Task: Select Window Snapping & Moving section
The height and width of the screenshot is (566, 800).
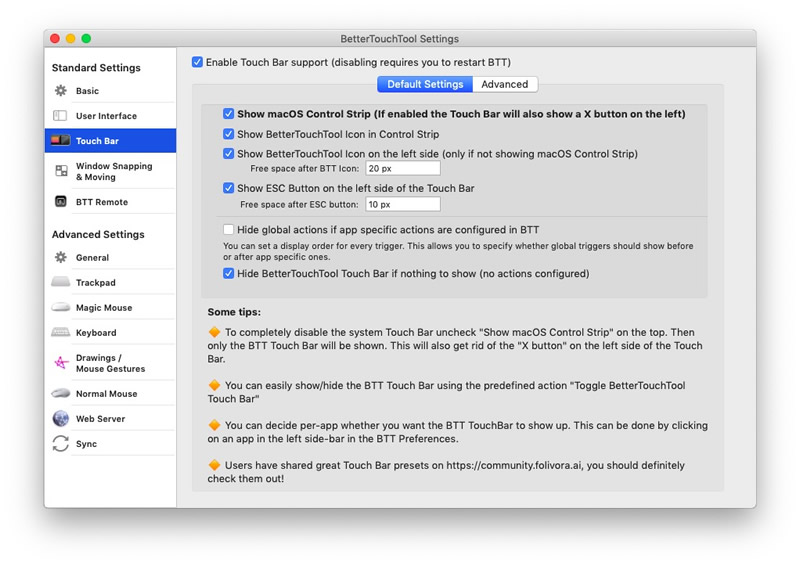Action: tap(110, 171)
